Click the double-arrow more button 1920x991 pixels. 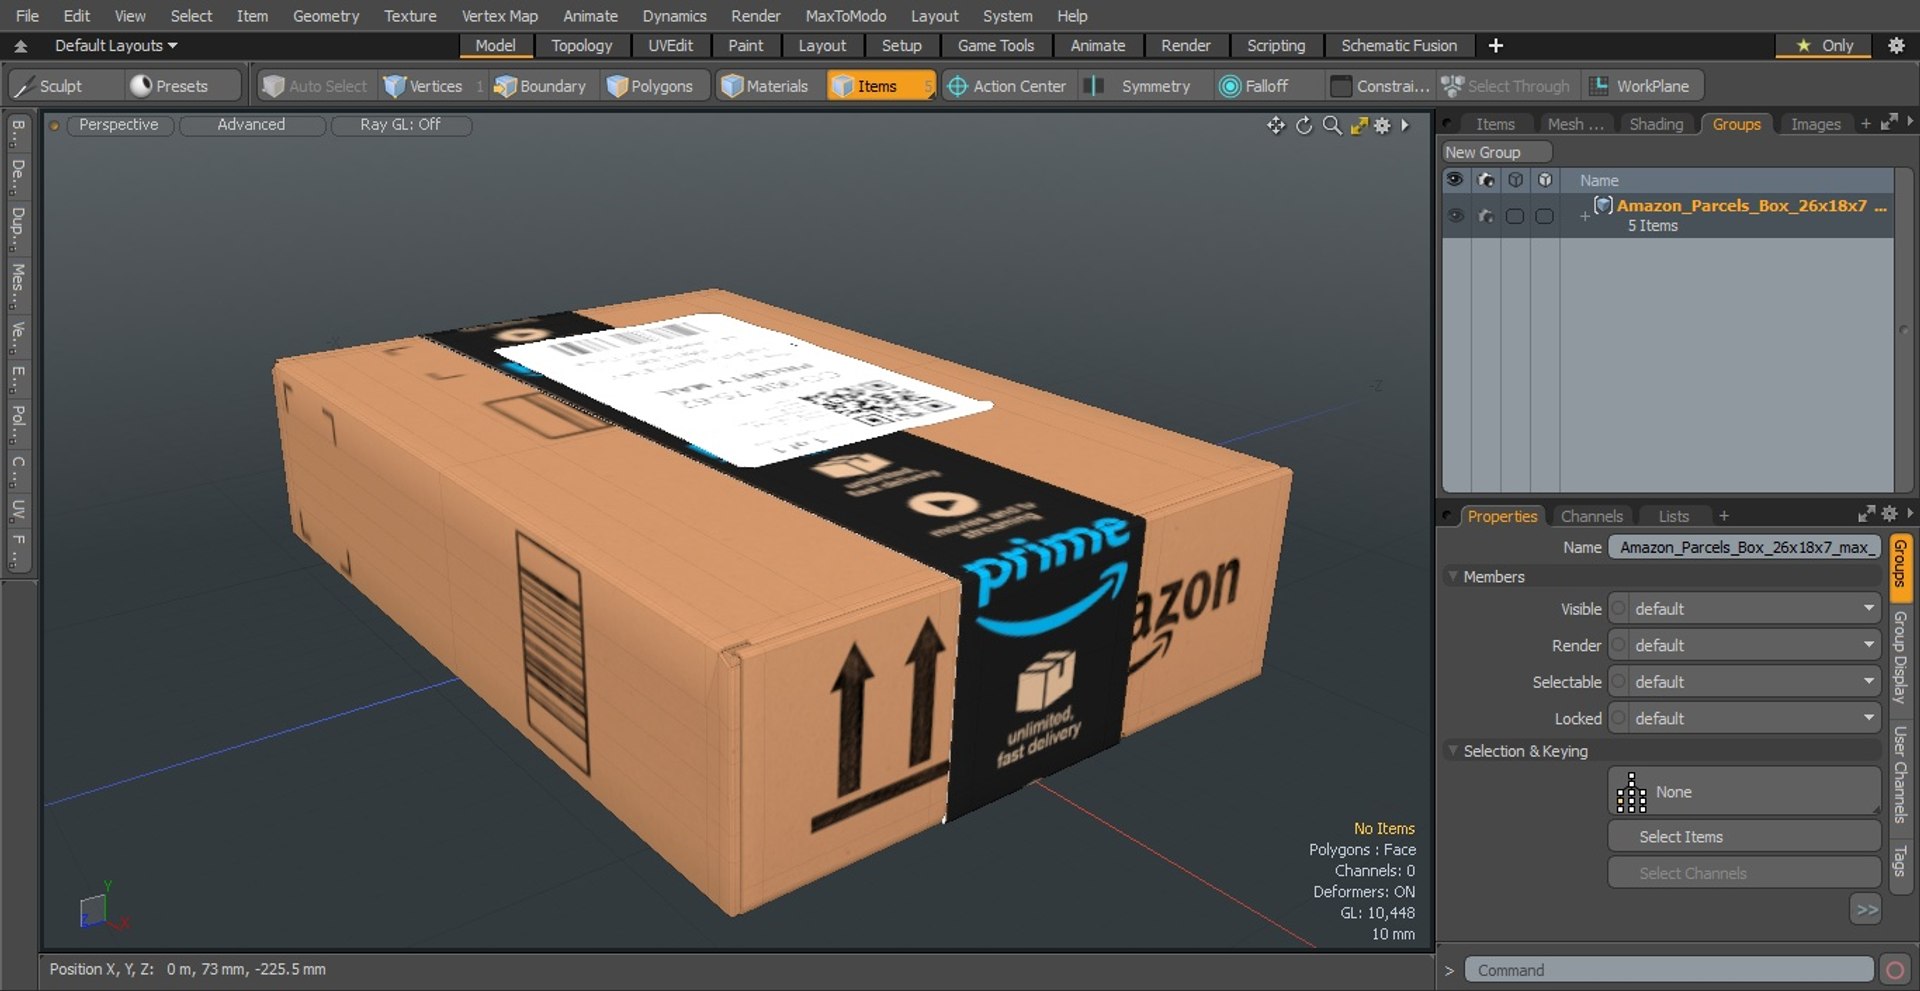[1866, 910]
